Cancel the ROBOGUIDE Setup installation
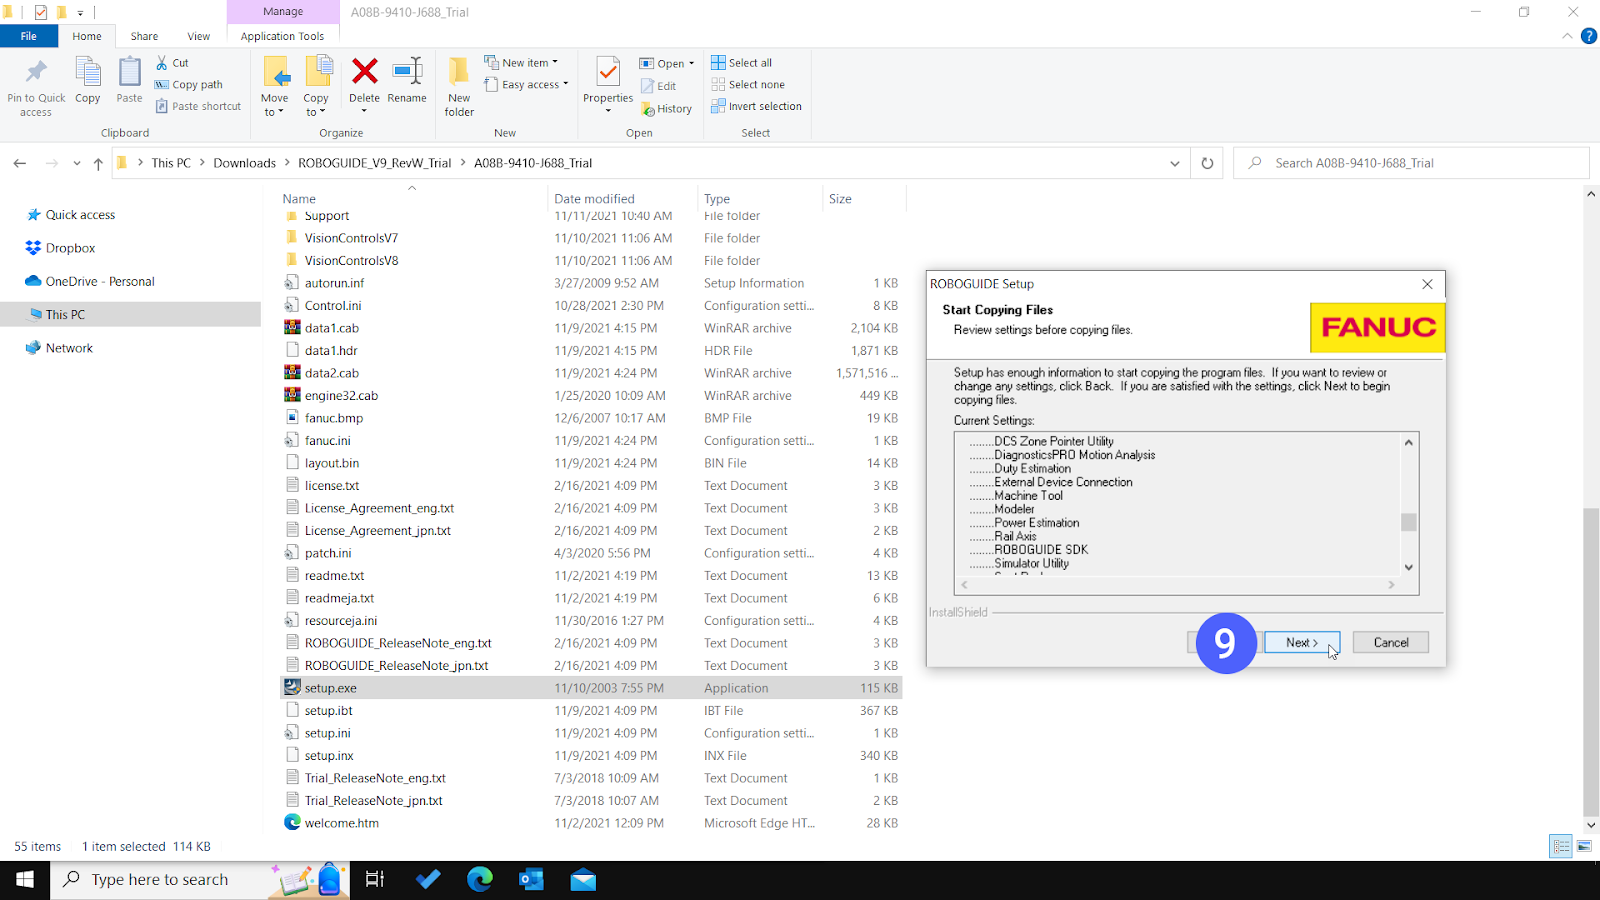This screenshot has width=1600, height=900. click(x=1390, y=642)
